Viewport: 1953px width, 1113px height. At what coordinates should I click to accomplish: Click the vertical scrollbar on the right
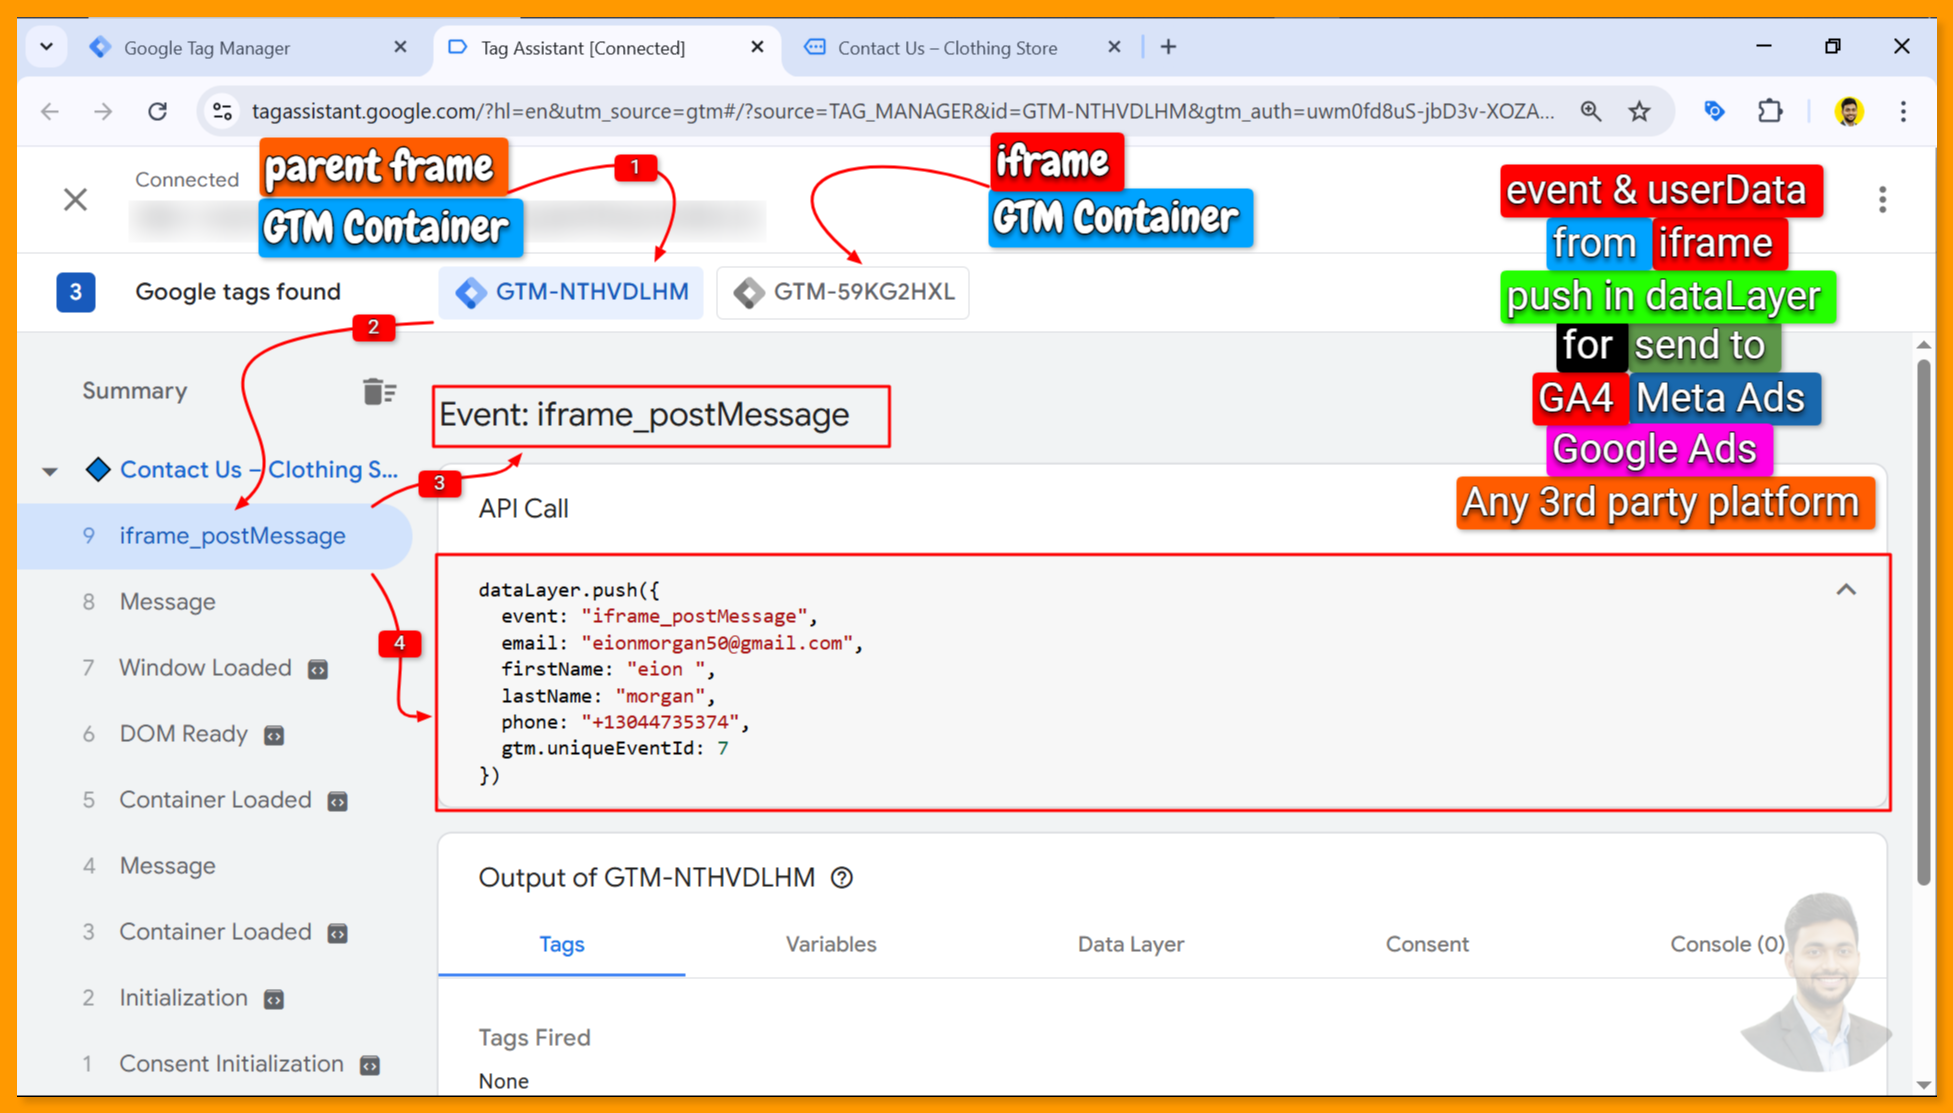[x=1923, y=620]
